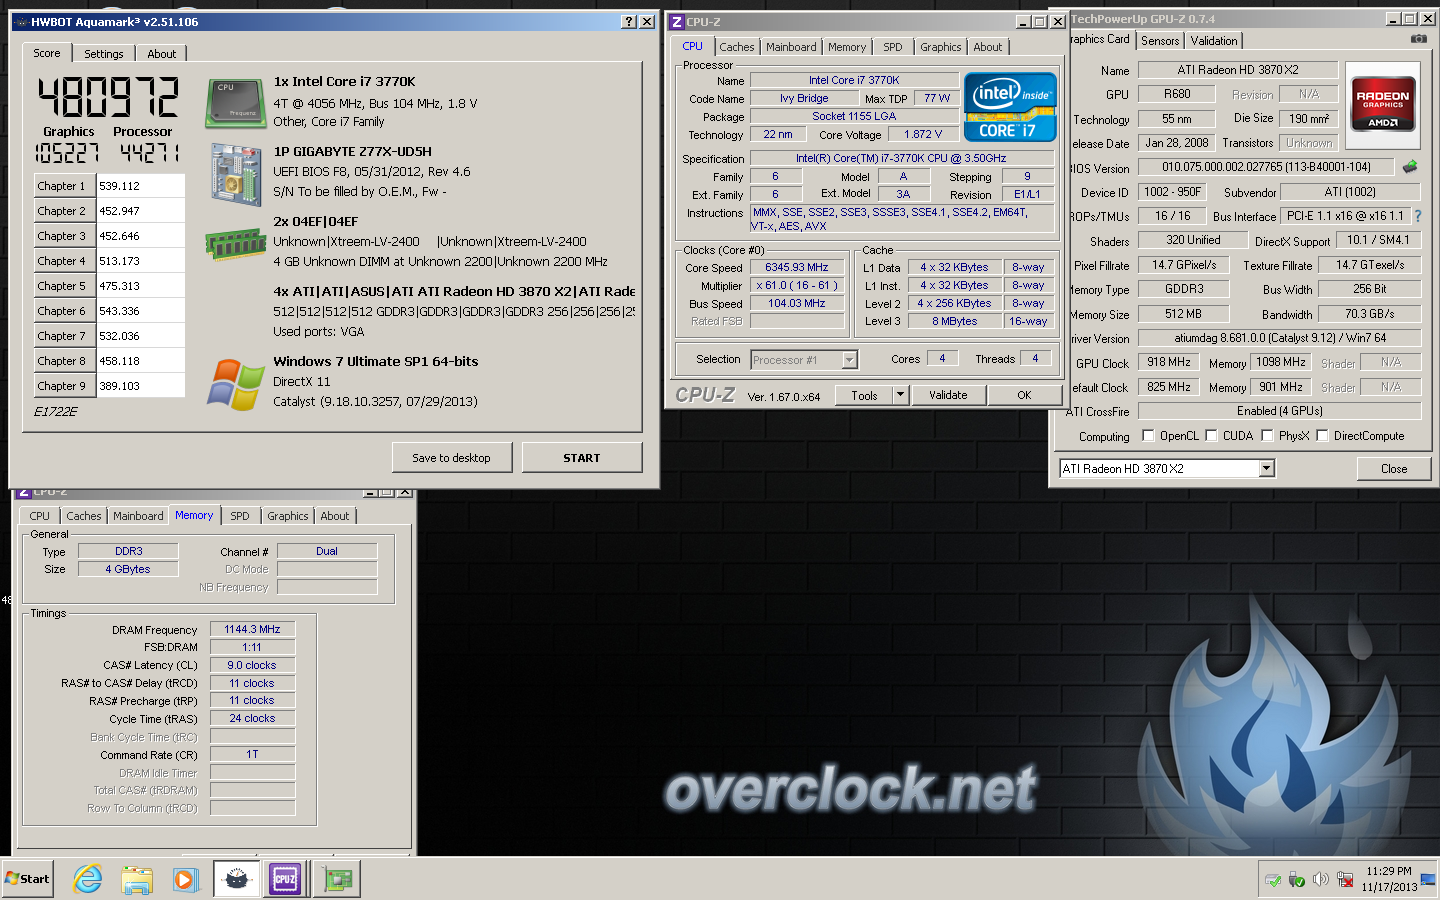This screenshot has width=1440, height=900.
Task: Toggle the DirectCompute checkbox in GPU-Z
Action: [1322, 435]
